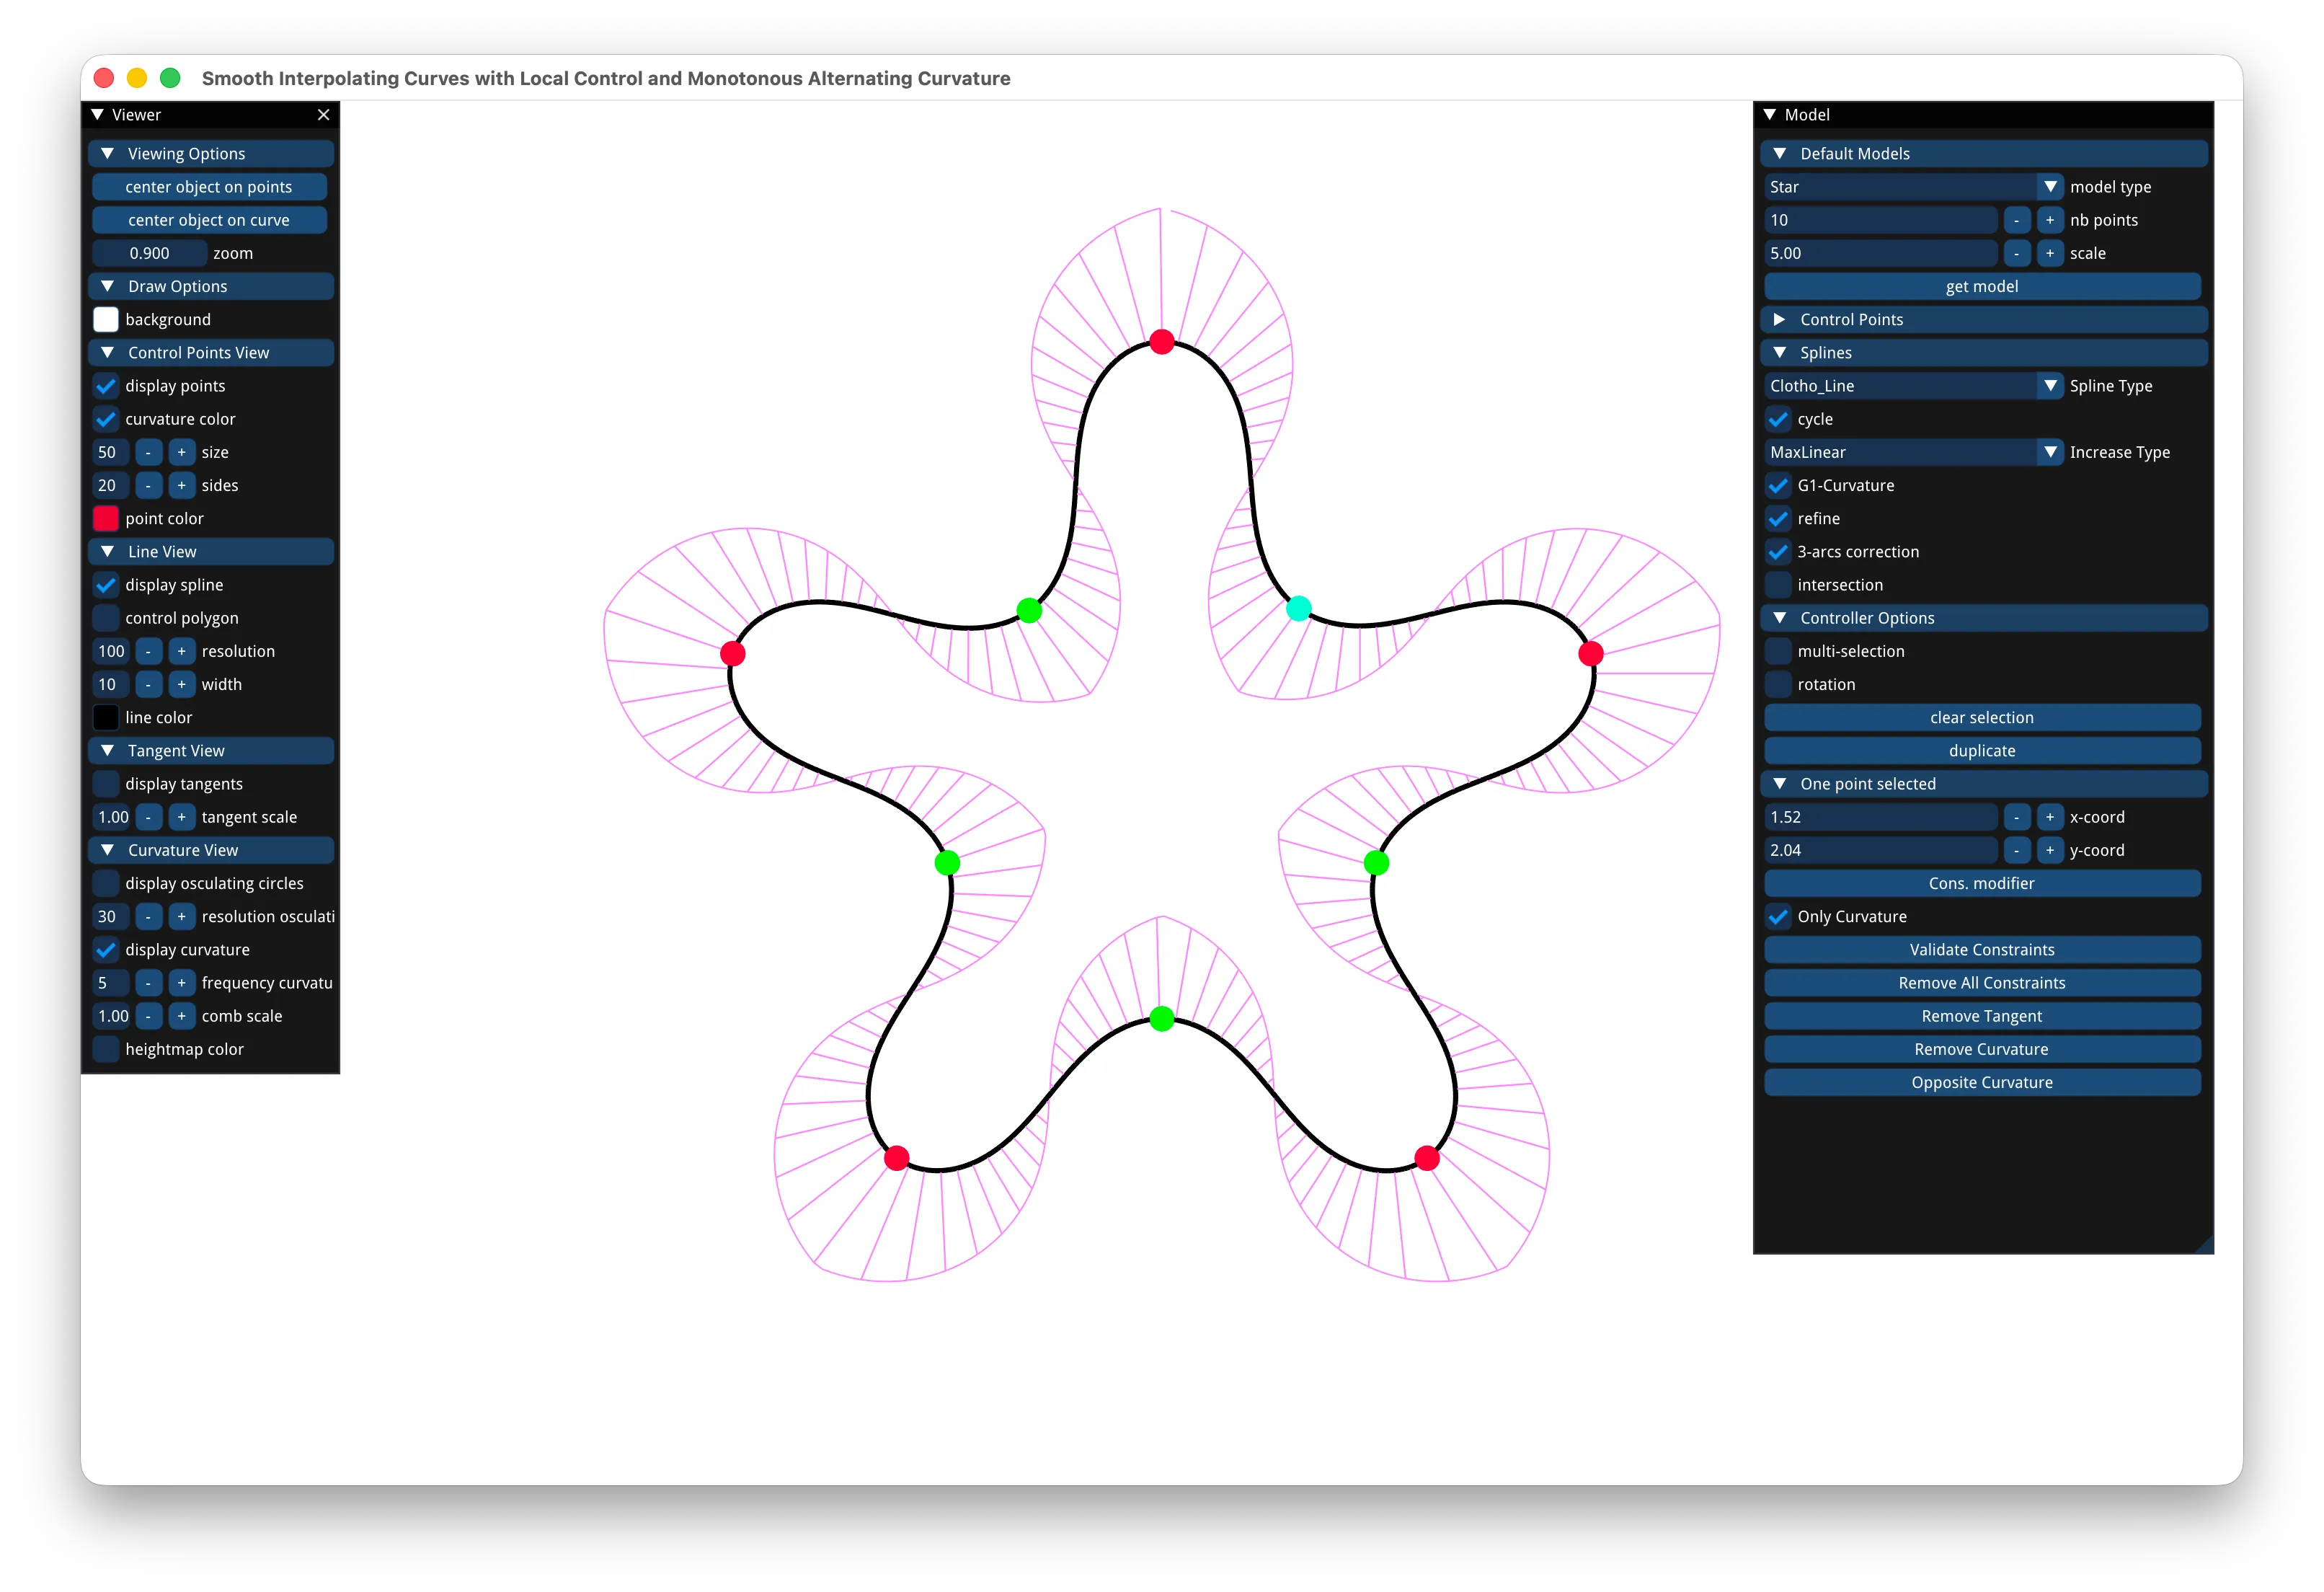Click the plus stepper for nb points
Screen dimensions: 2324x1592
(x=2049, y=220)
